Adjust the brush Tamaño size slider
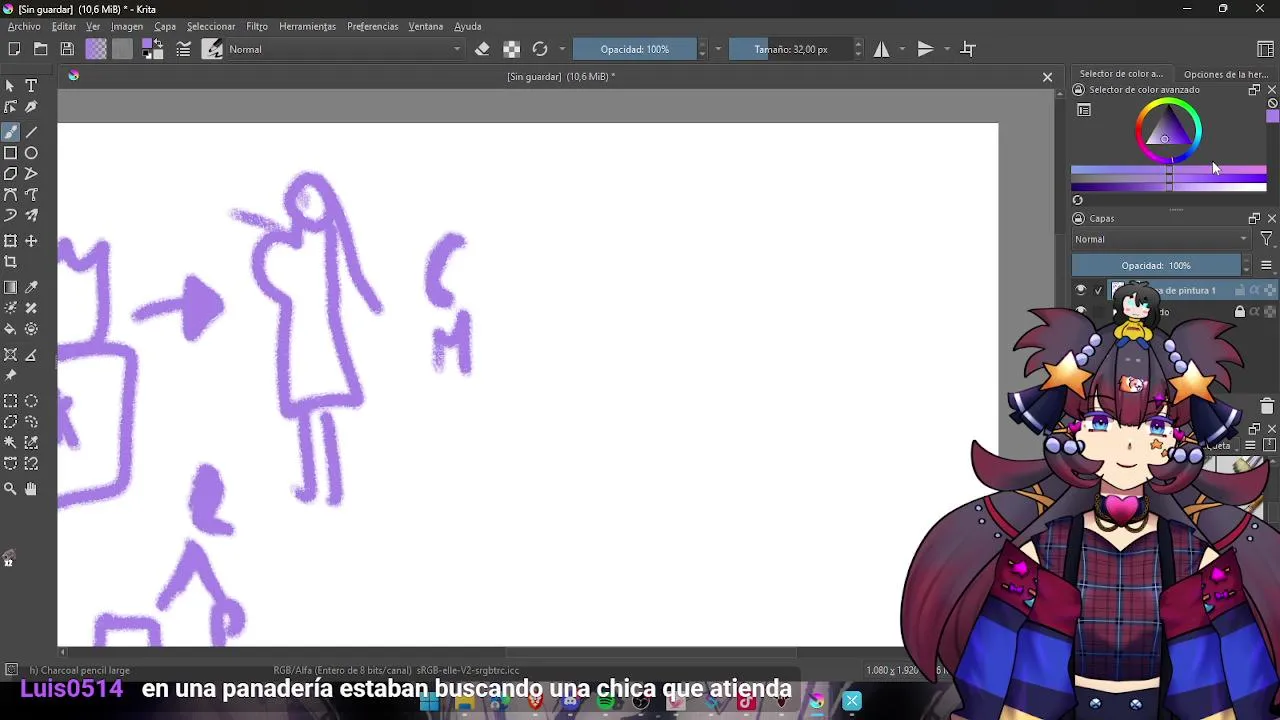The height and width of the screenshot is (720, 1280). [x=791, y=49]
